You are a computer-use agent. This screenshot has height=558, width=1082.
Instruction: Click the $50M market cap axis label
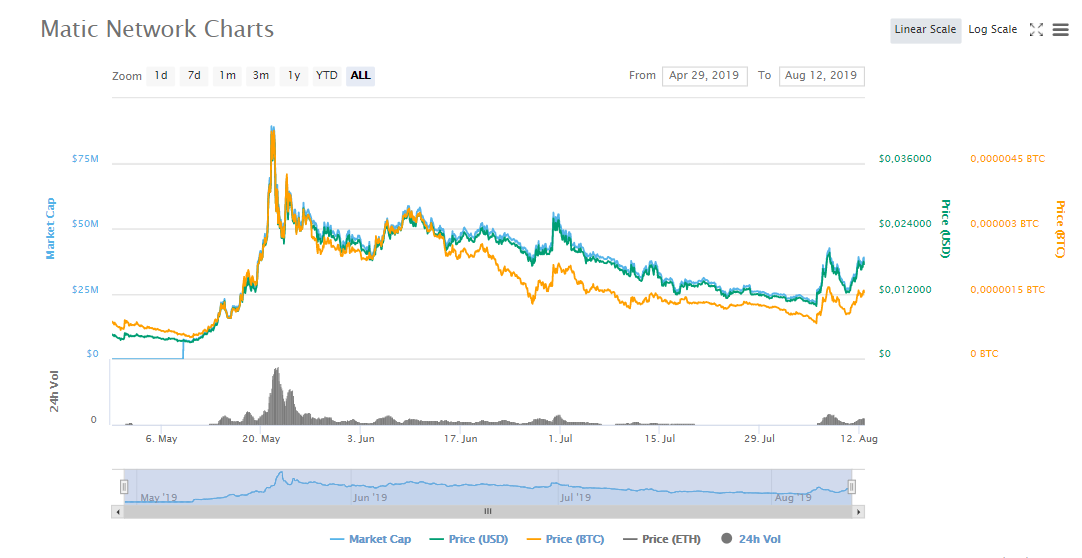click(x=85, y=224)
